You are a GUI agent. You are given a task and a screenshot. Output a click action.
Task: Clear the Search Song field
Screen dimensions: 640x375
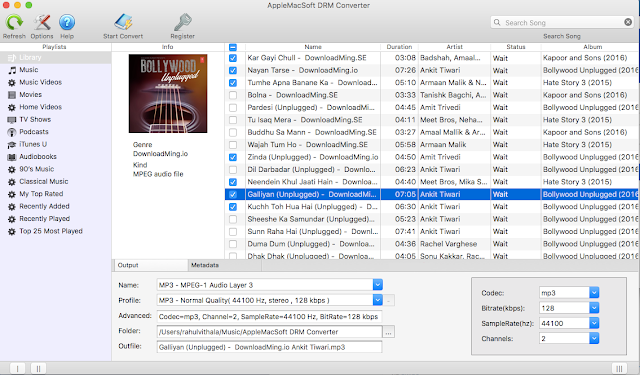[628, 22]
